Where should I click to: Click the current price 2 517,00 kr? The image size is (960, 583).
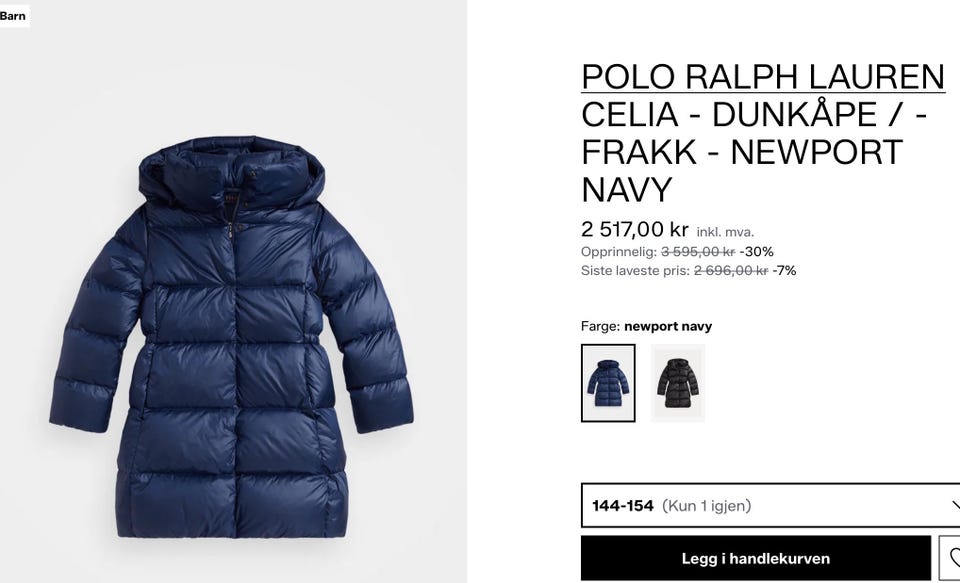pos(634,230)
